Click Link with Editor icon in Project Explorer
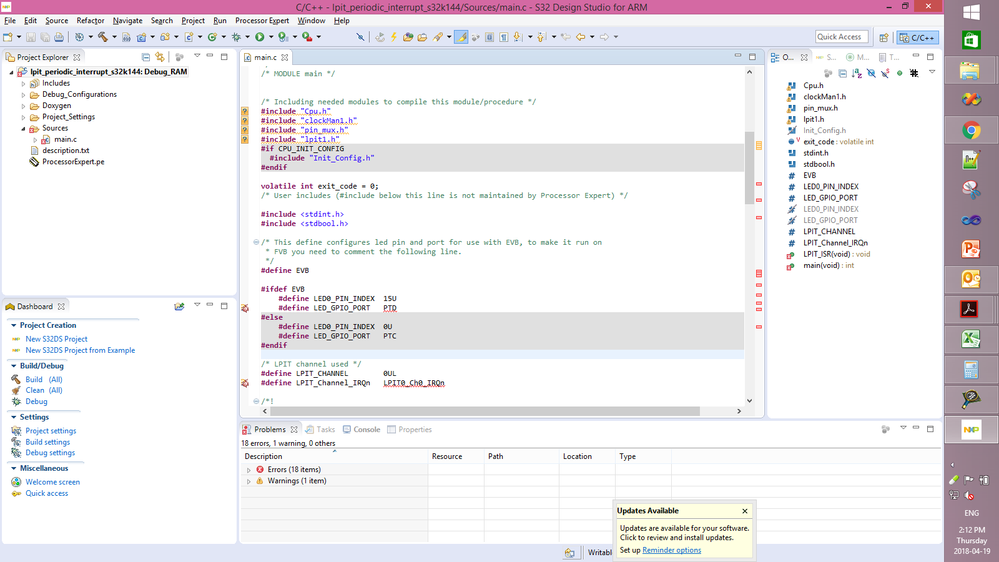This screenshot has width=999, height=562. click(x=160, y=57)
